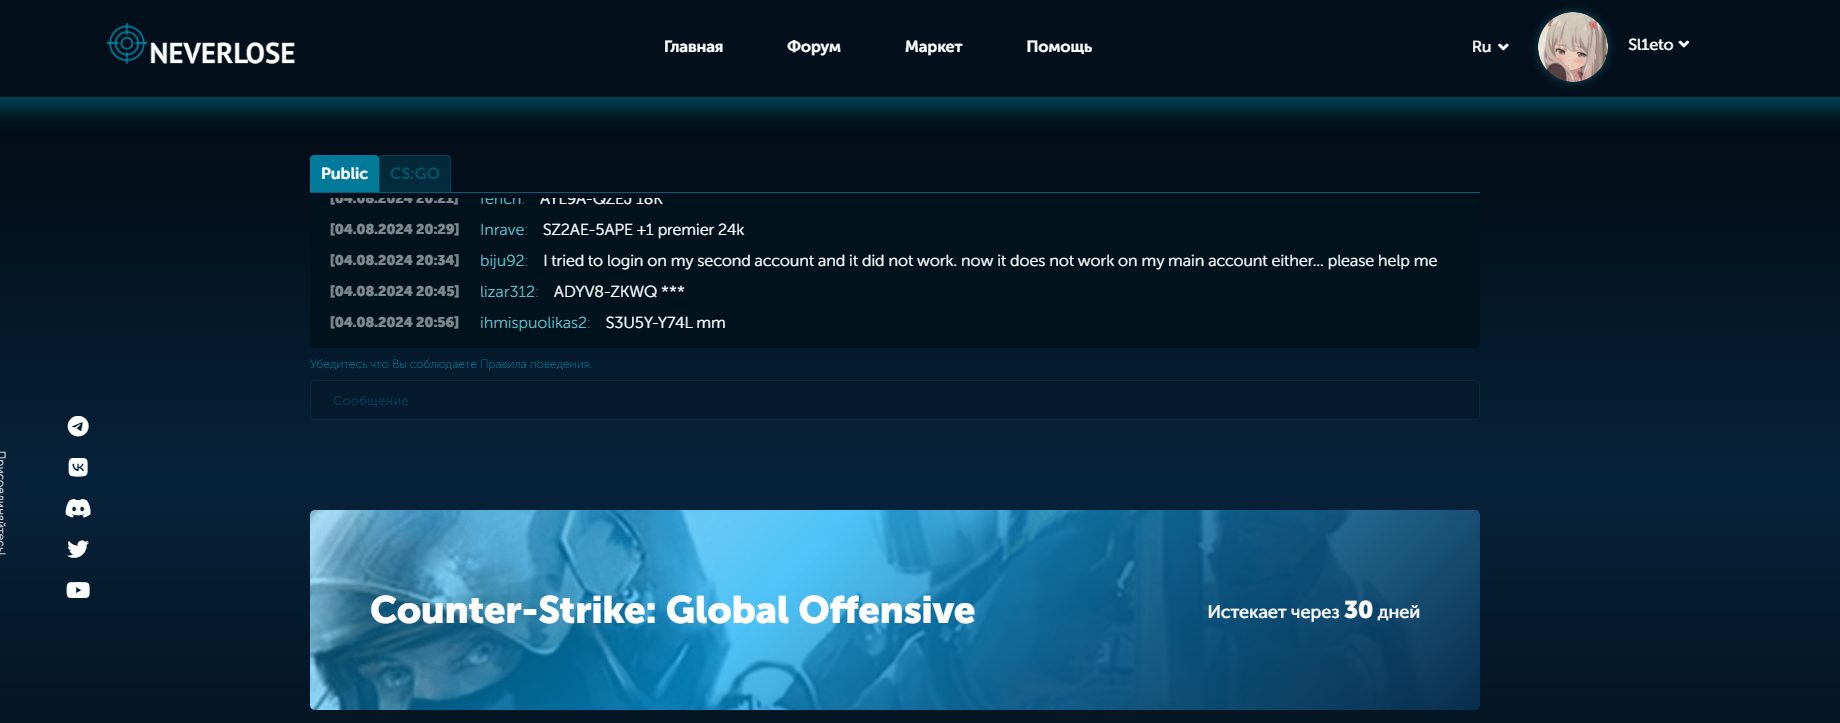Click the user avatar picture
This screenshot has height=723, width=1840.
pyautogui.click(x=1573, y=47)
